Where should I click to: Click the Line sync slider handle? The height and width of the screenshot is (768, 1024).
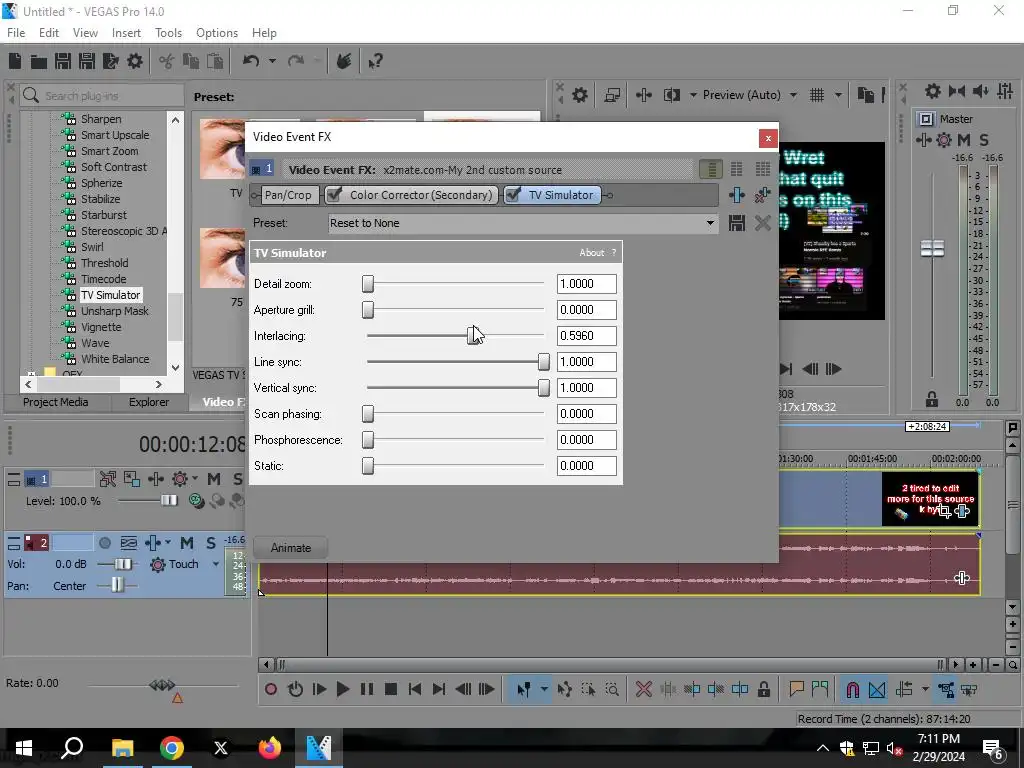click(543, 362)
